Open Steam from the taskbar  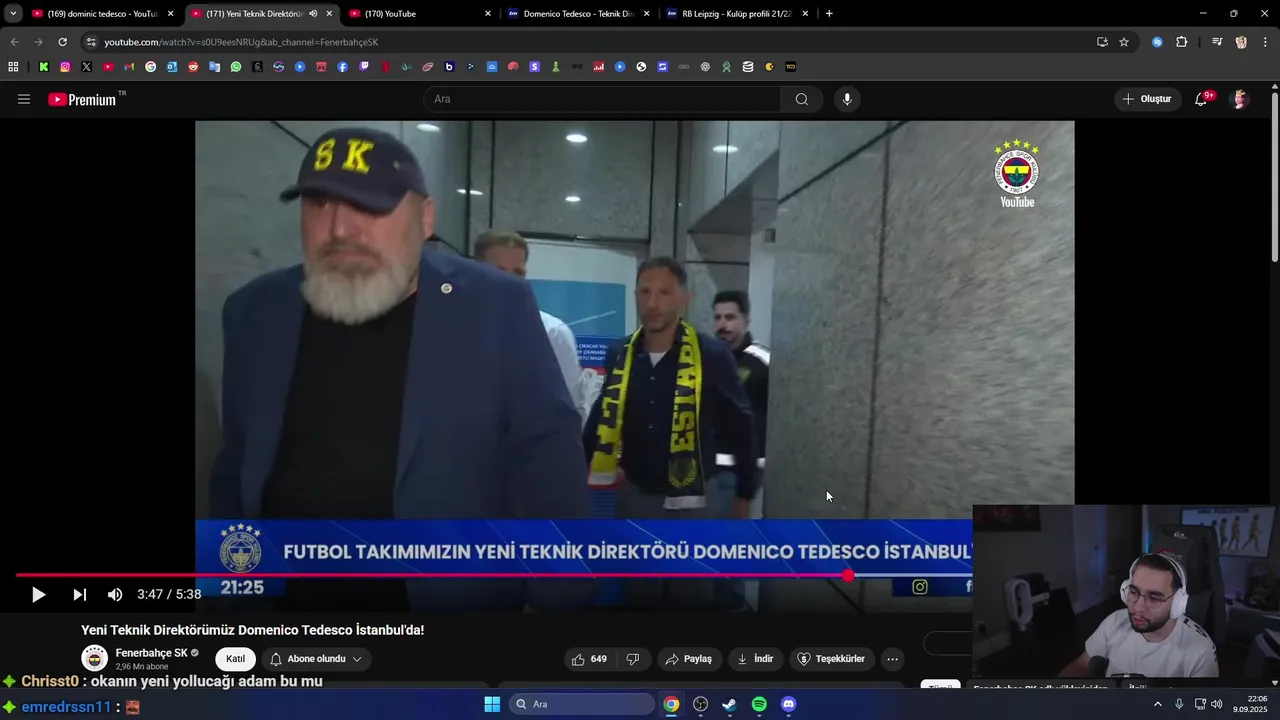730,704
